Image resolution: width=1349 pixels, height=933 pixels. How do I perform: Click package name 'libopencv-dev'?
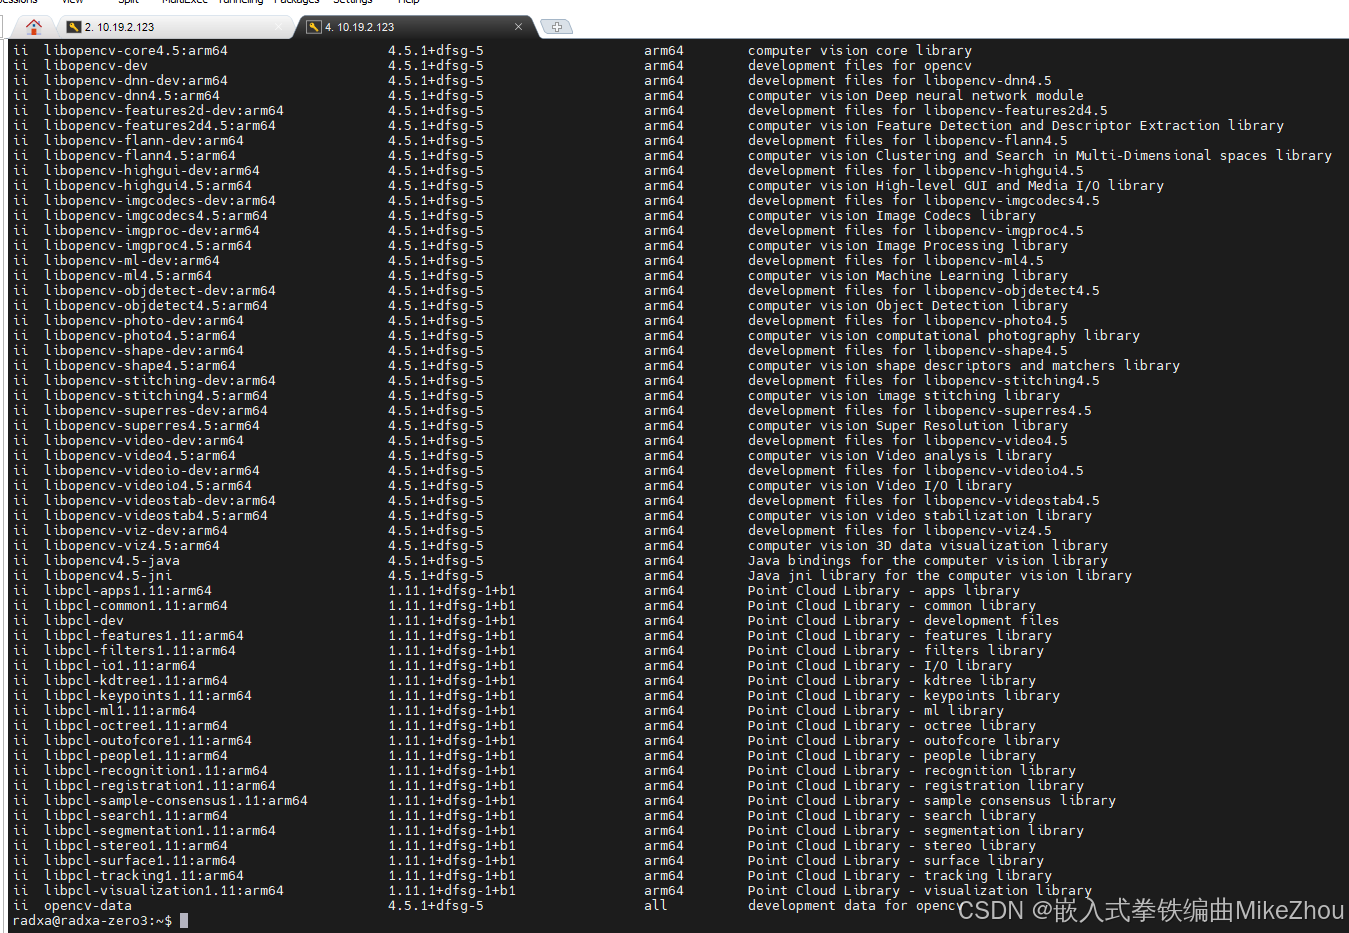pos(96,65)
